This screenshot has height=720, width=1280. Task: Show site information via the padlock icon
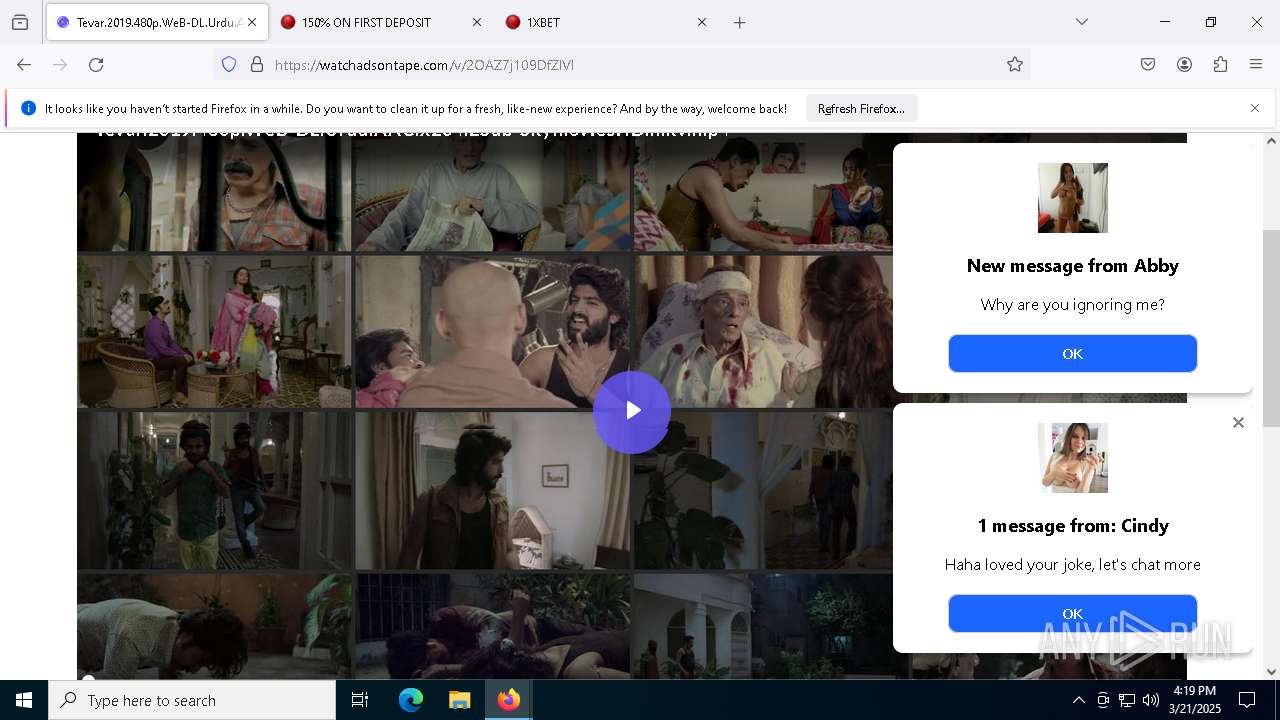tap(257, 64)
